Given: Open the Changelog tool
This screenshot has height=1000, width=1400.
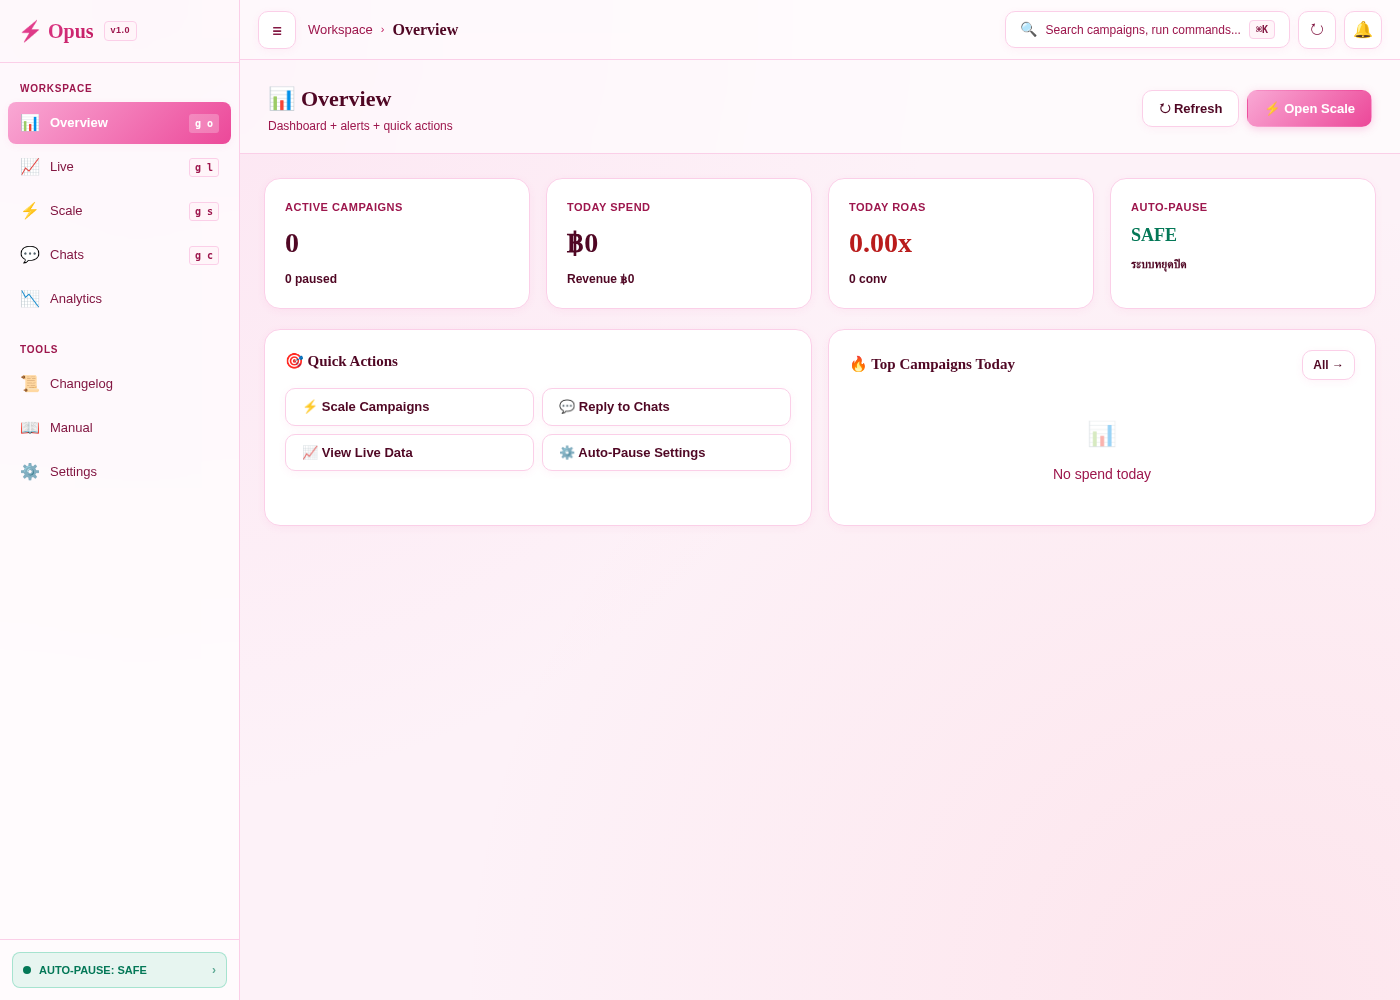Looking at the screenshot, I should click(119, 384).
